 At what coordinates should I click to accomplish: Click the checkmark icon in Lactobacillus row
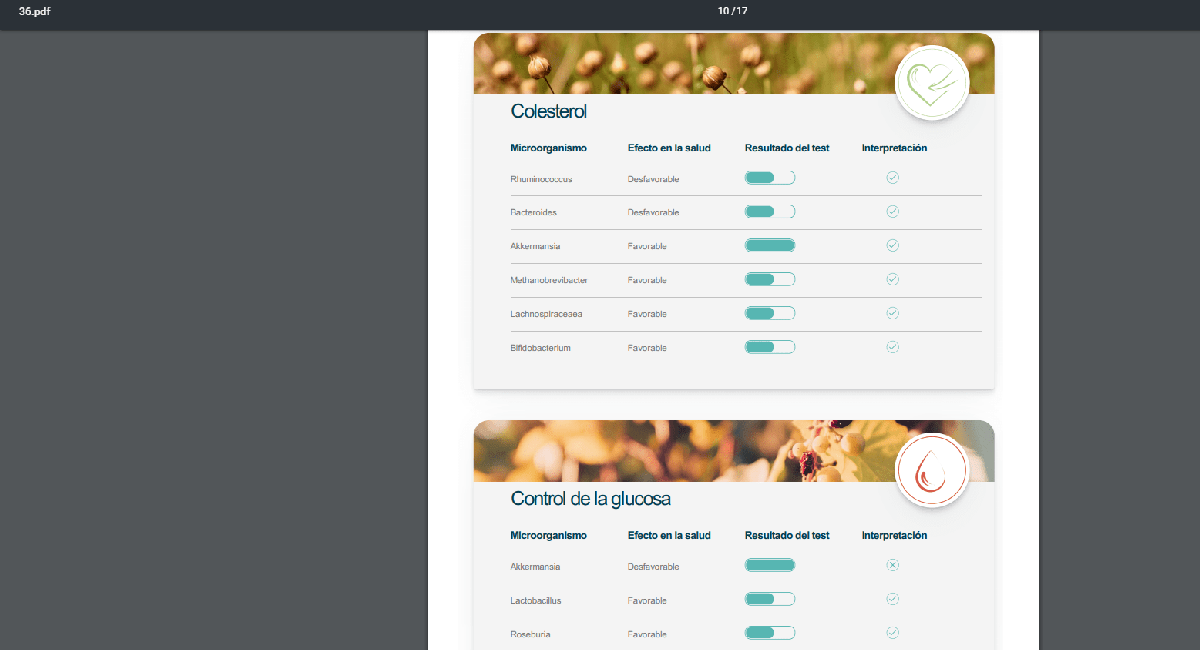click(x=893, y=600)
